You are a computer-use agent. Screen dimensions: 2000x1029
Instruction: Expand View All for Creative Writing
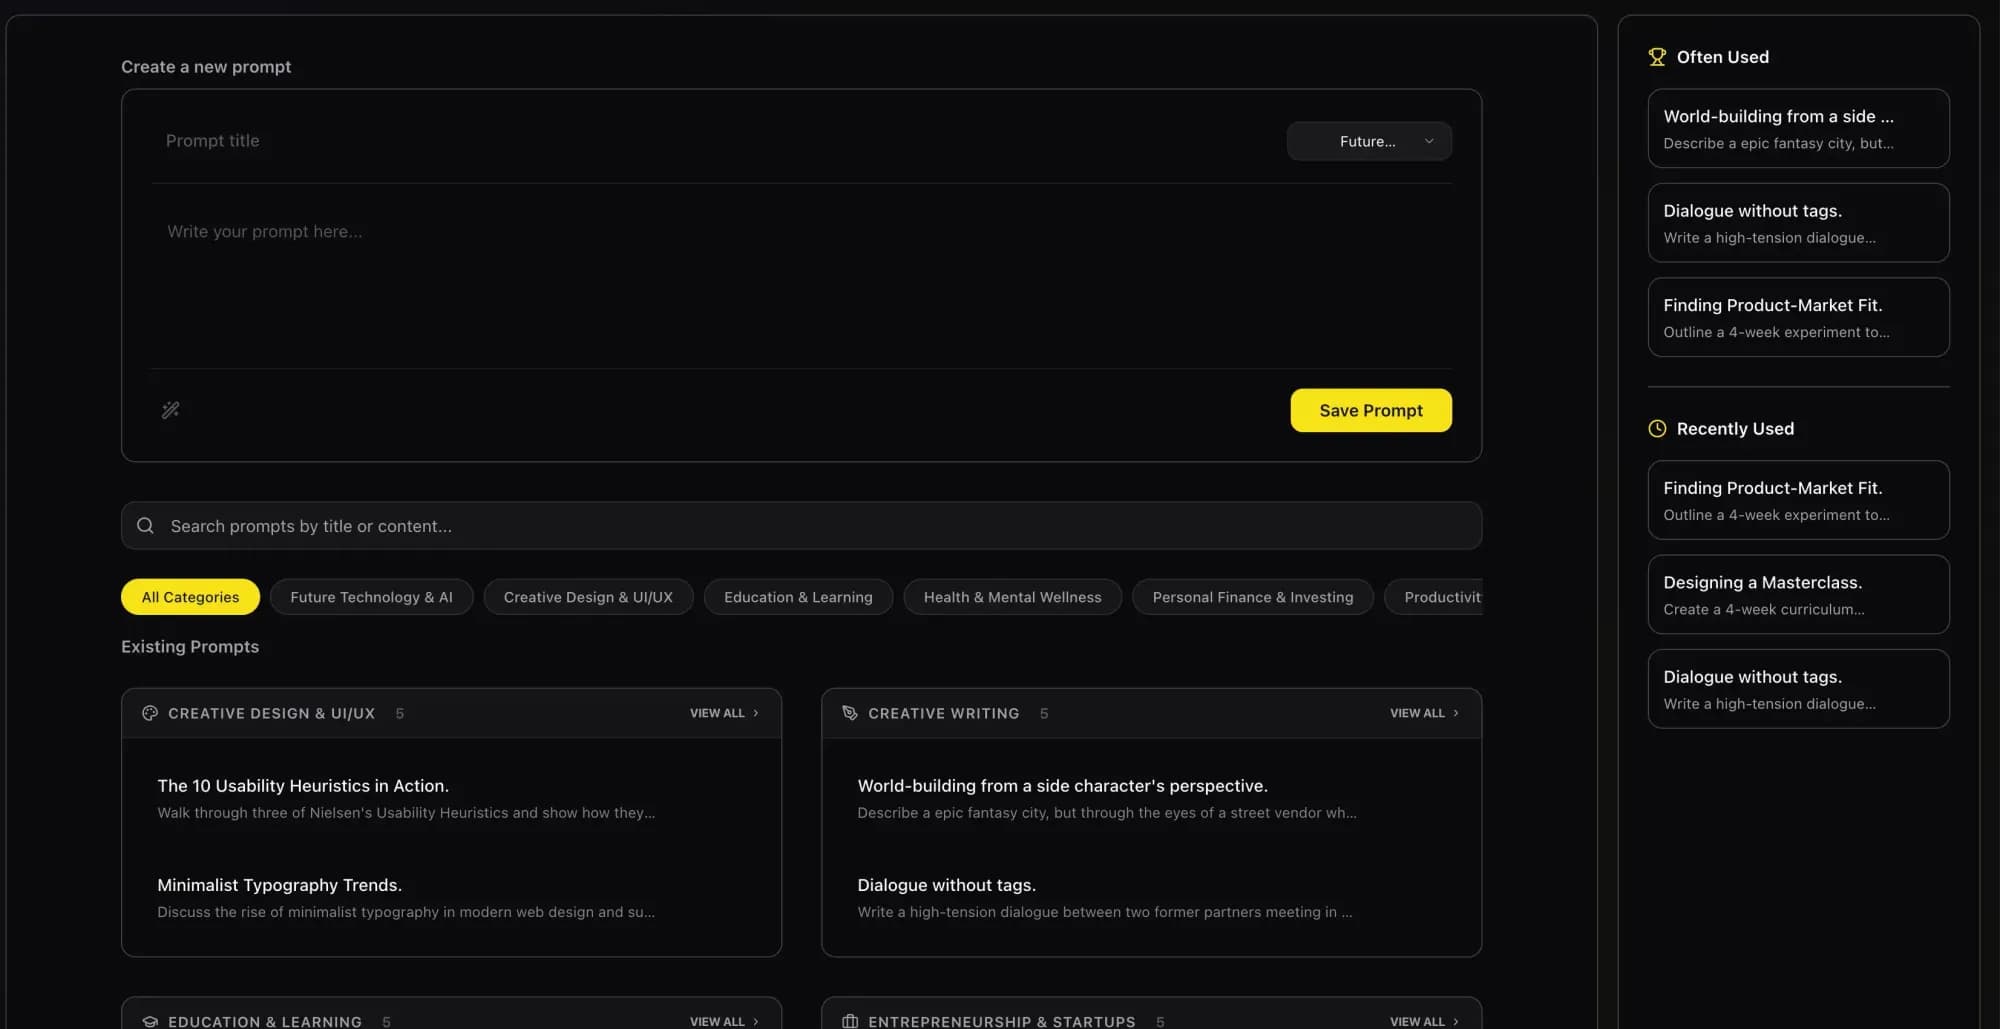1424,713
